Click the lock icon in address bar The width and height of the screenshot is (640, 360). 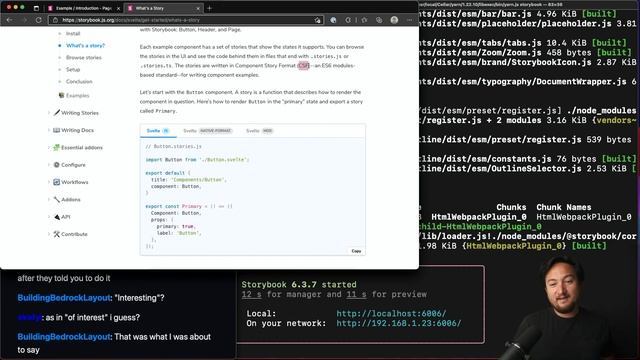coord(56,20)
